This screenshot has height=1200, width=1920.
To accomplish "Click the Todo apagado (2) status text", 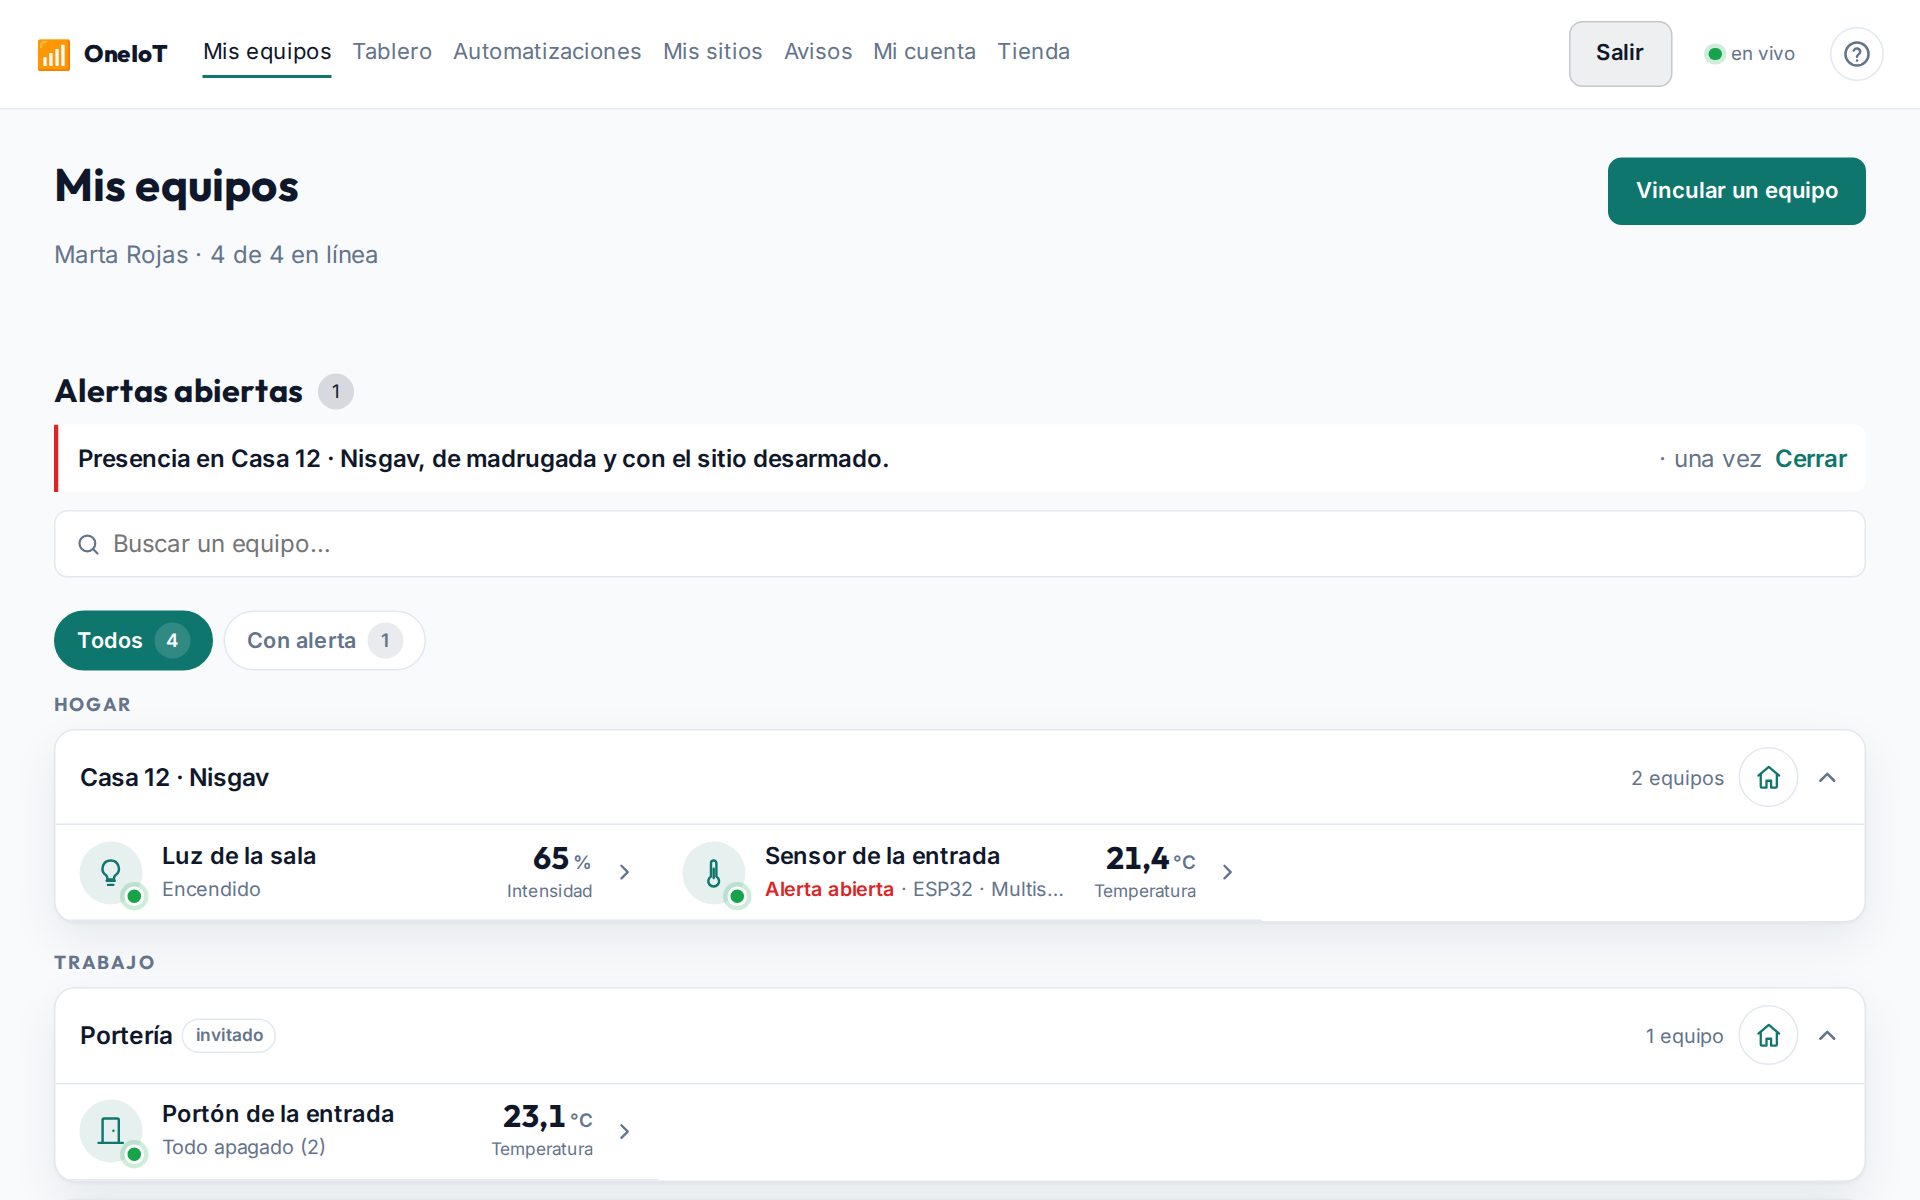I will 244,1147.
